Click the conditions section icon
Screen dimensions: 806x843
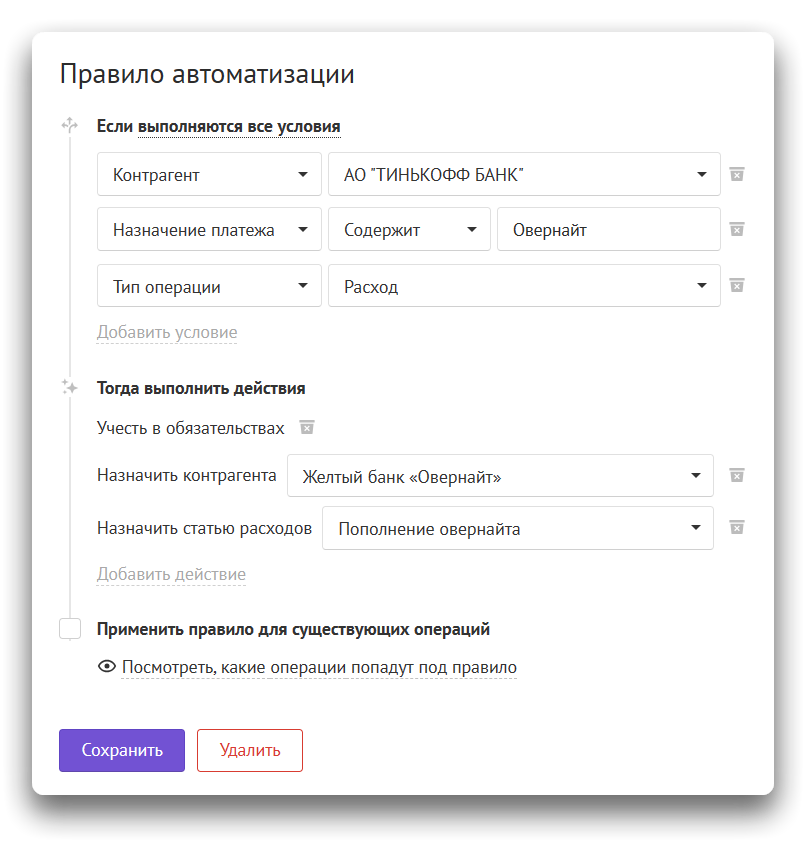click(69, 125)
